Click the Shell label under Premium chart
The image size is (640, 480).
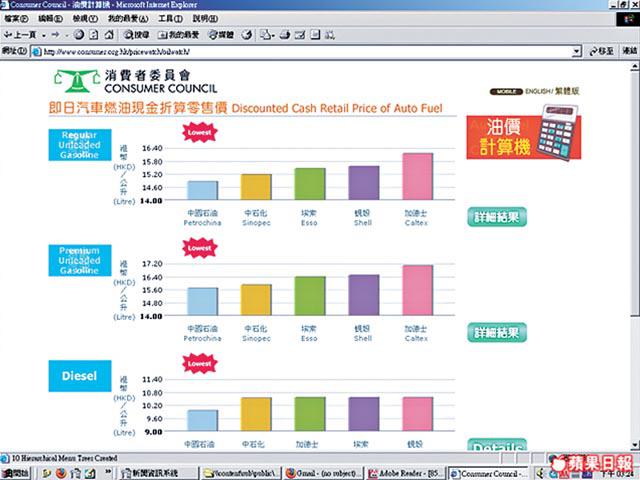363,333
